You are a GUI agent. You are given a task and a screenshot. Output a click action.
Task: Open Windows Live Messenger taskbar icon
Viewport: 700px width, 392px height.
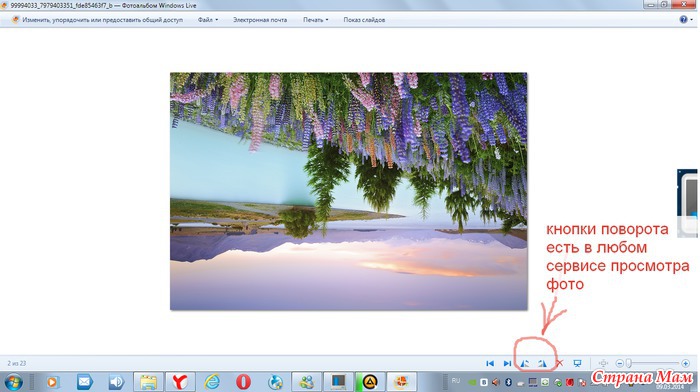[307, 382]
